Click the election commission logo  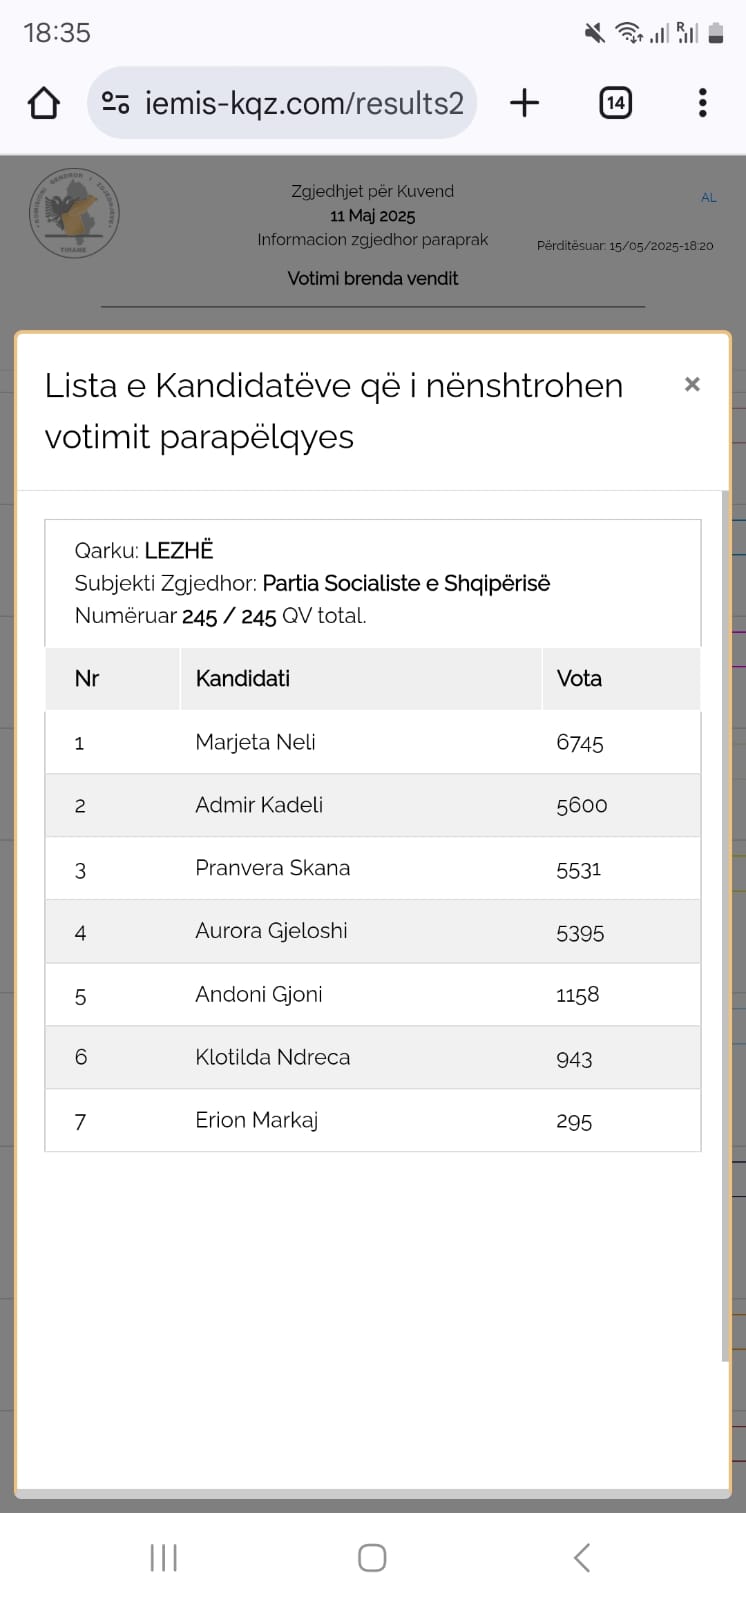click(74, 213)
